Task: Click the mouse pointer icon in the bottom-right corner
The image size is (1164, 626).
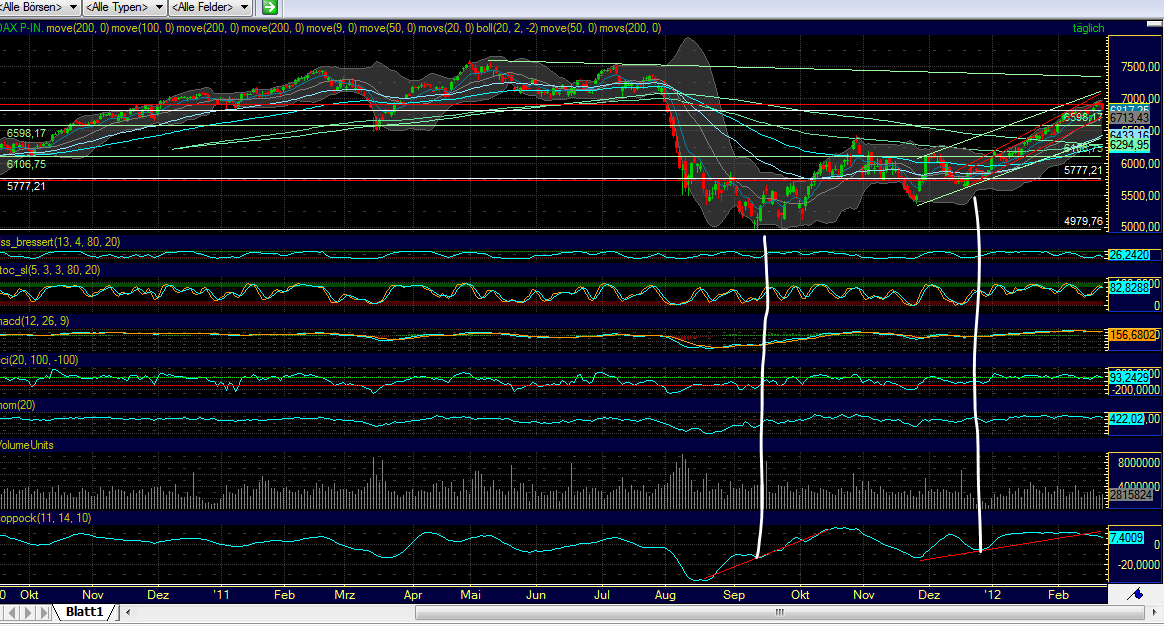Action: point(1135,594)
